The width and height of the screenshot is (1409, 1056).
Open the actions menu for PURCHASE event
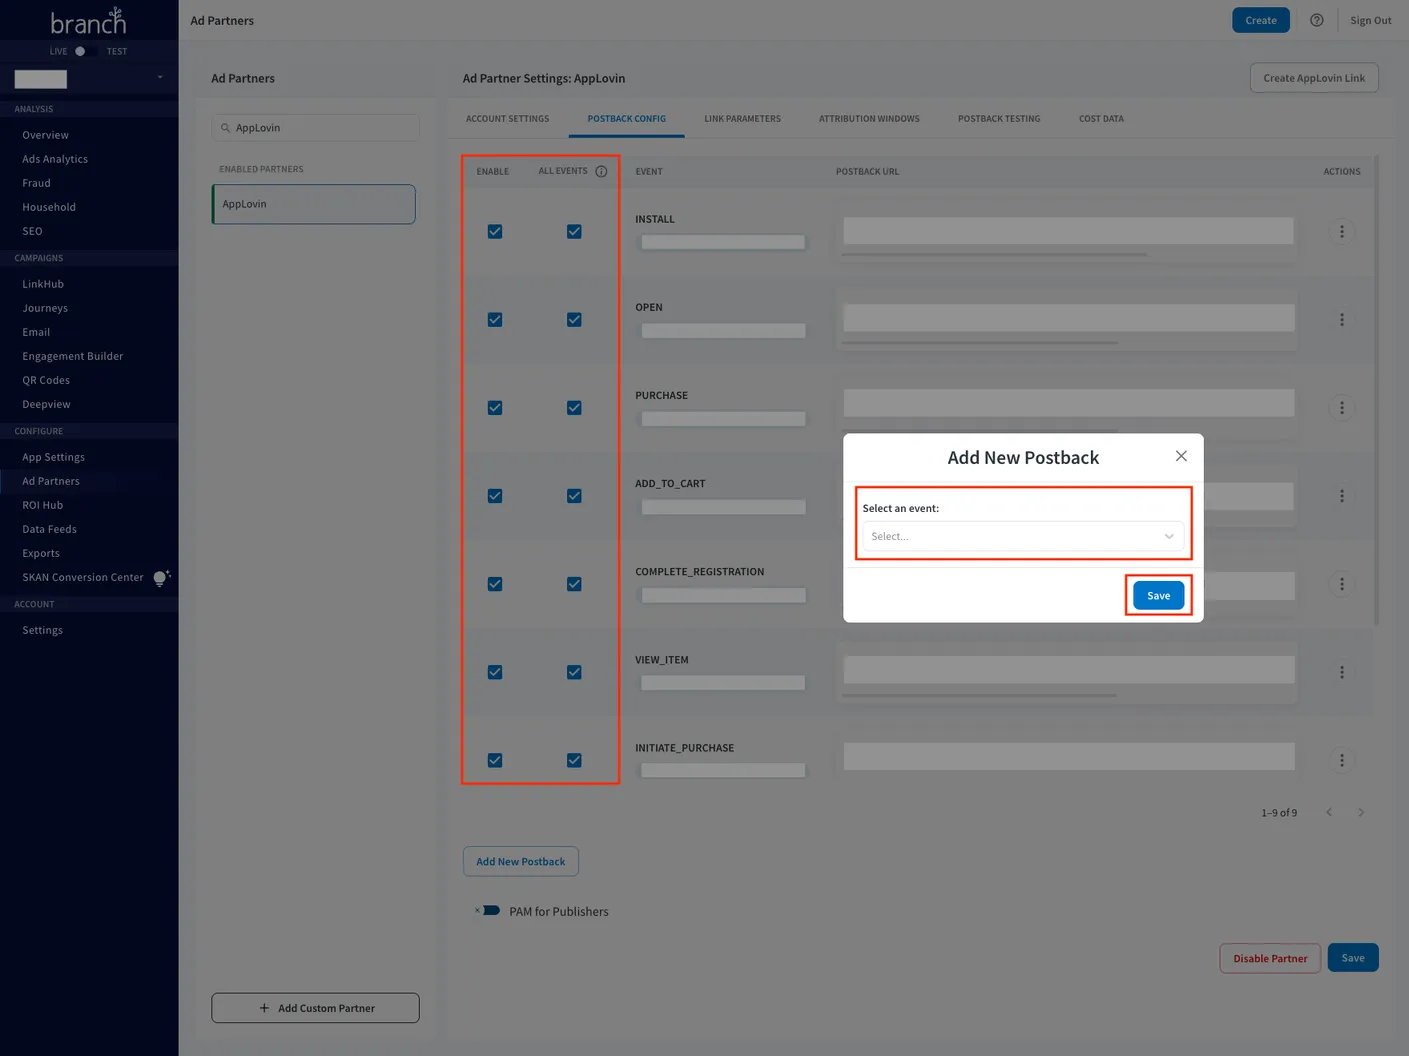1341,407
